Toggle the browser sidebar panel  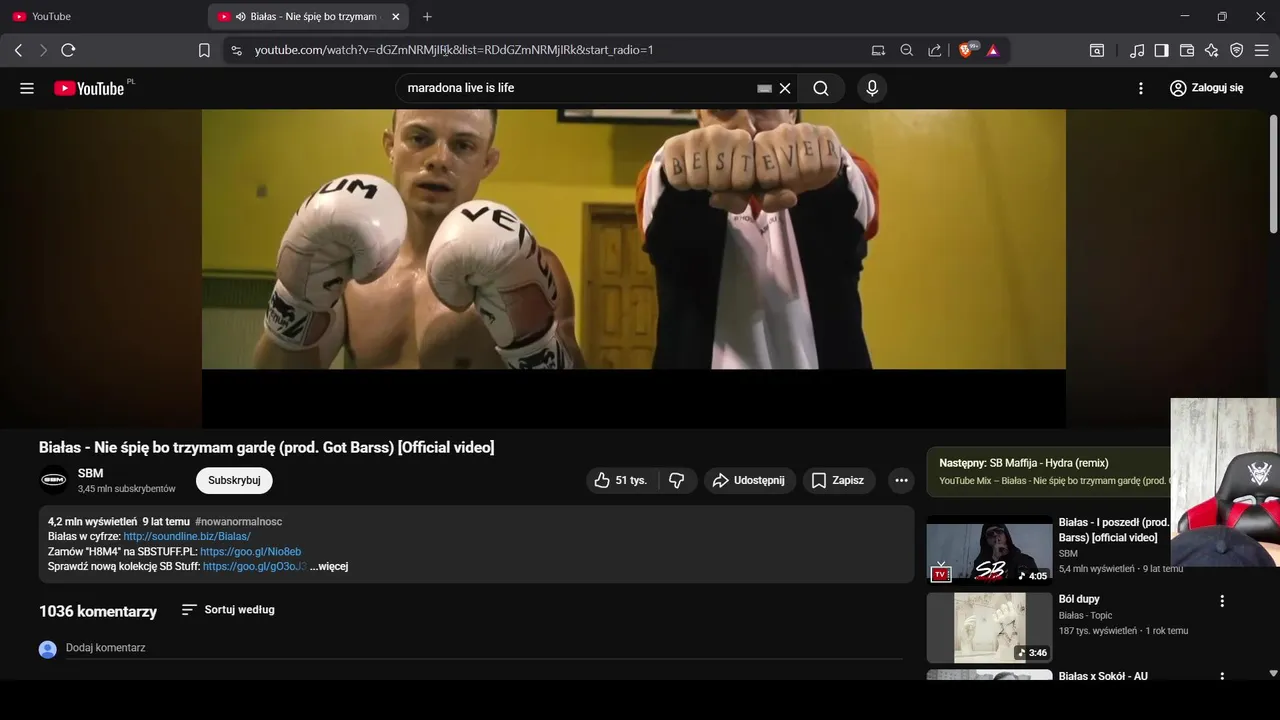click(x=1162, y=50)
